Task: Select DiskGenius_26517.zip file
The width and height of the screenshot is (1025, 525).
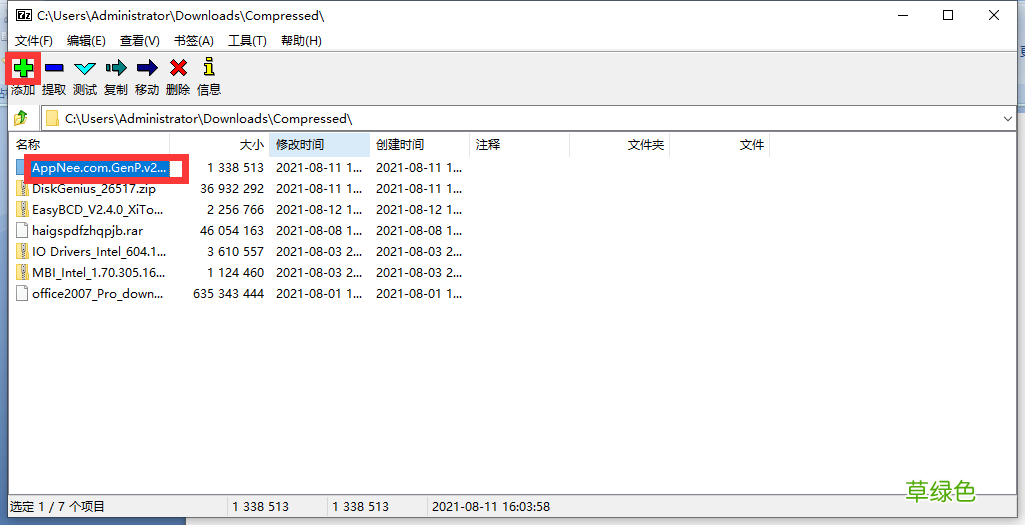Action: pyautogui.click(x=94, y=189)
